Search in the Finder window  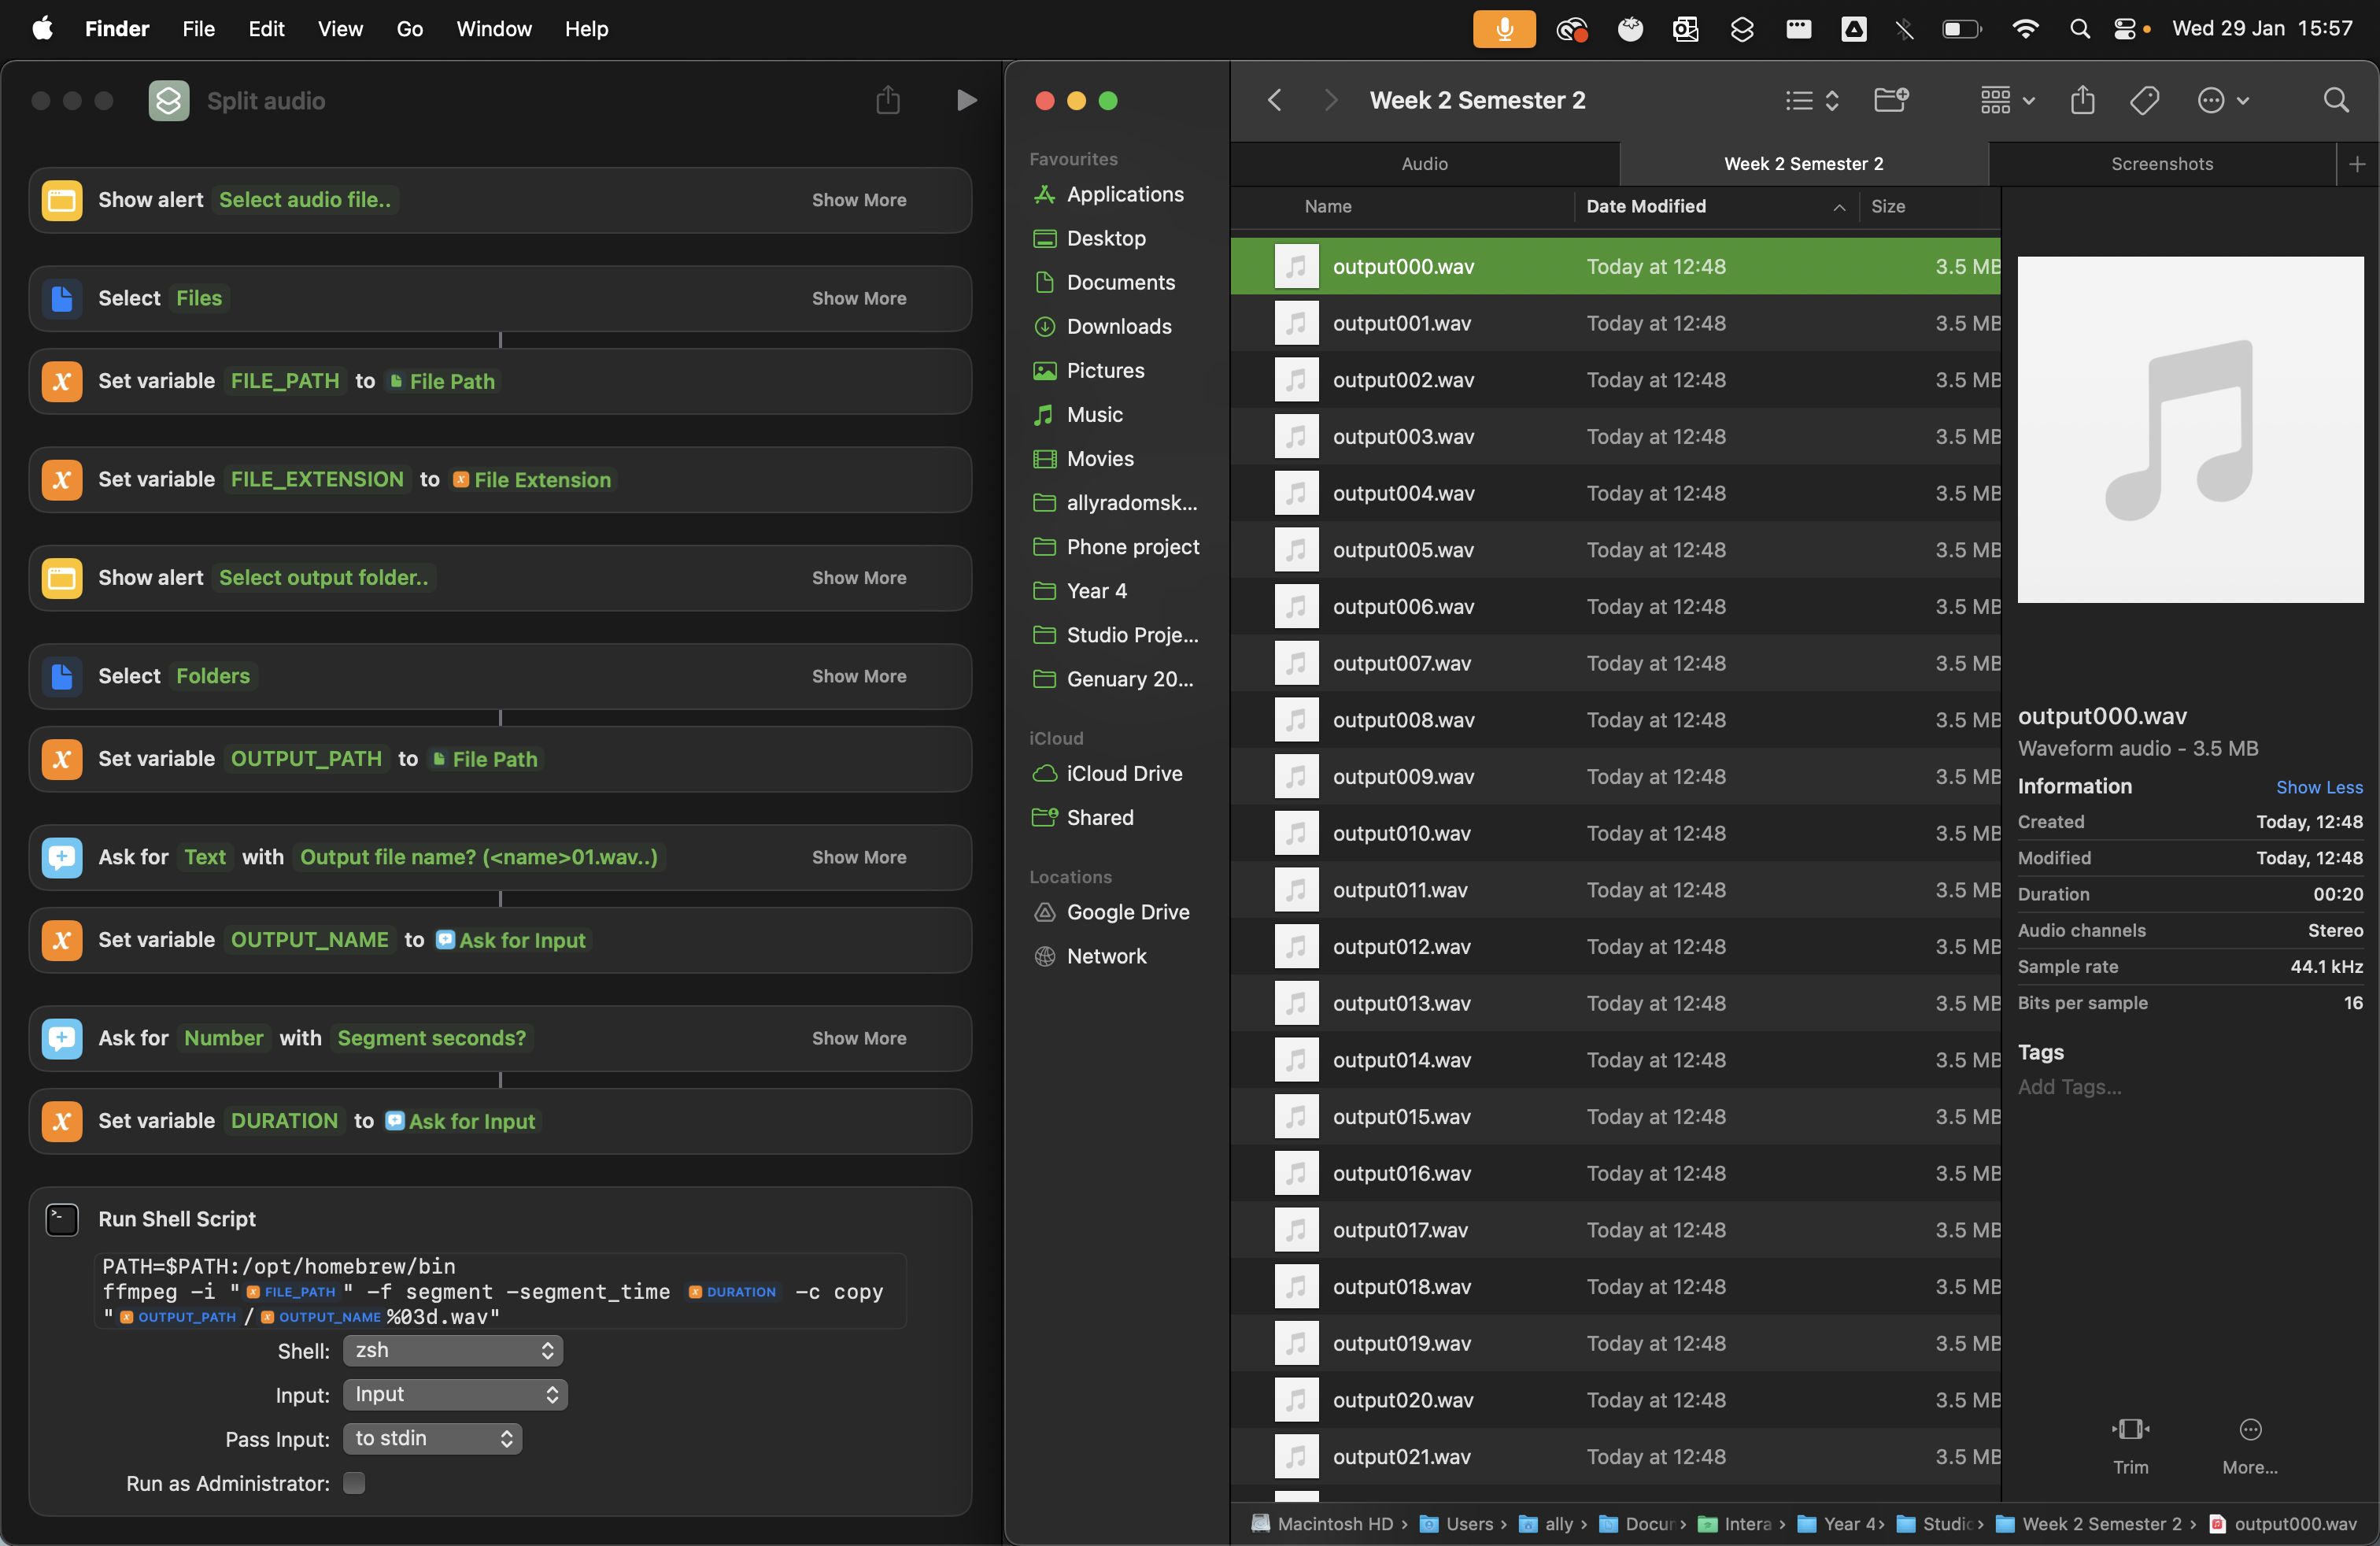(x=2336, y=100)
